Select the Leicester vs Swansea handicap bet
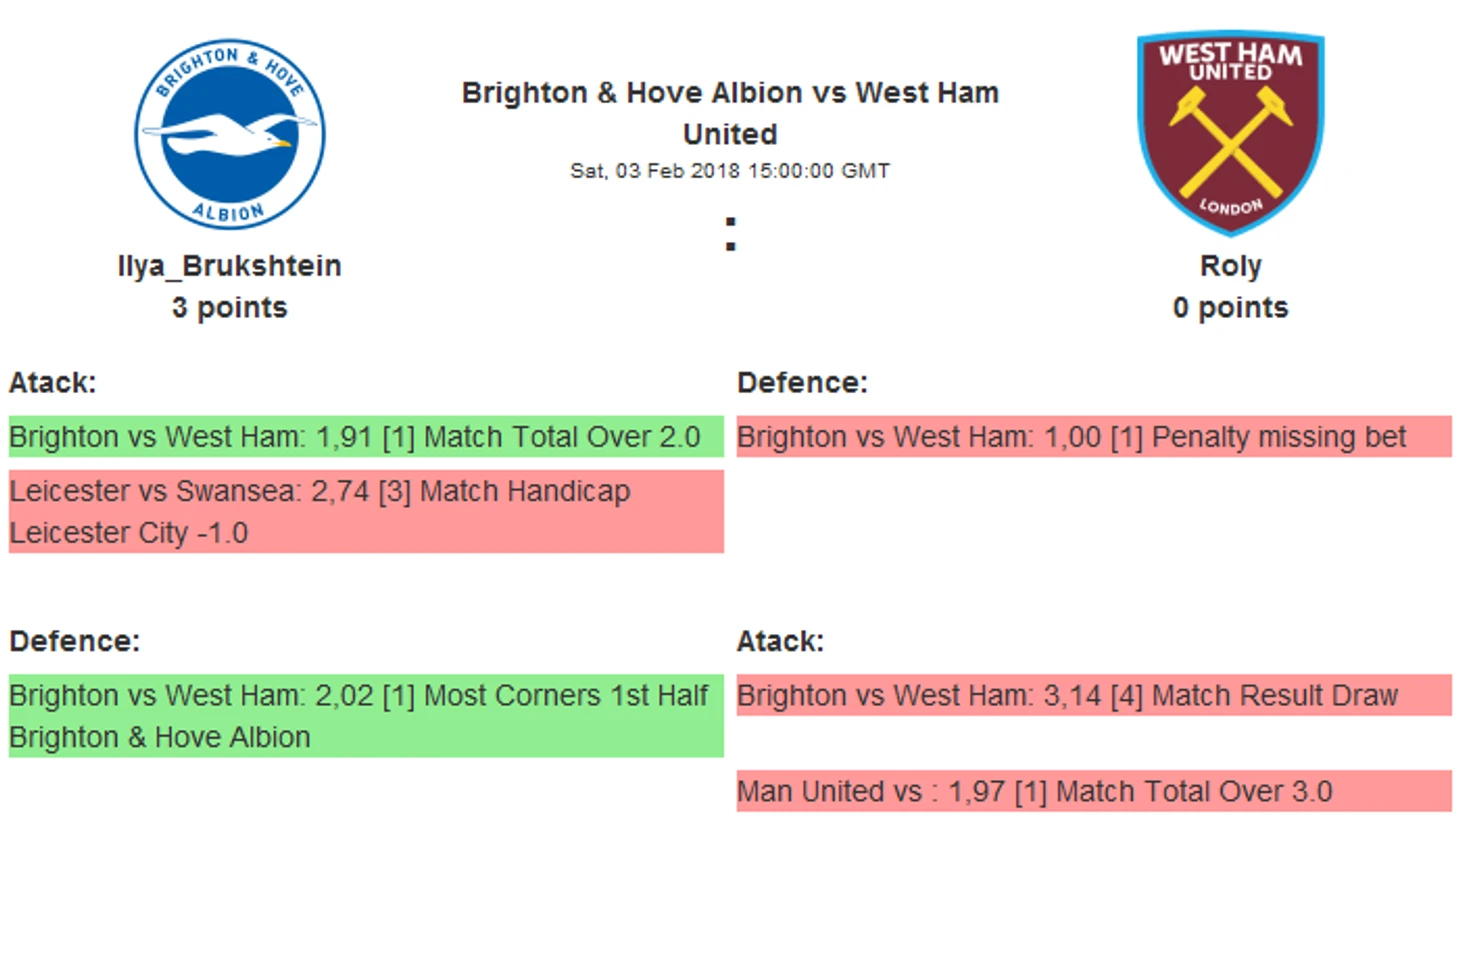This screenshot has height=959, width=1460. coord(365,512)
